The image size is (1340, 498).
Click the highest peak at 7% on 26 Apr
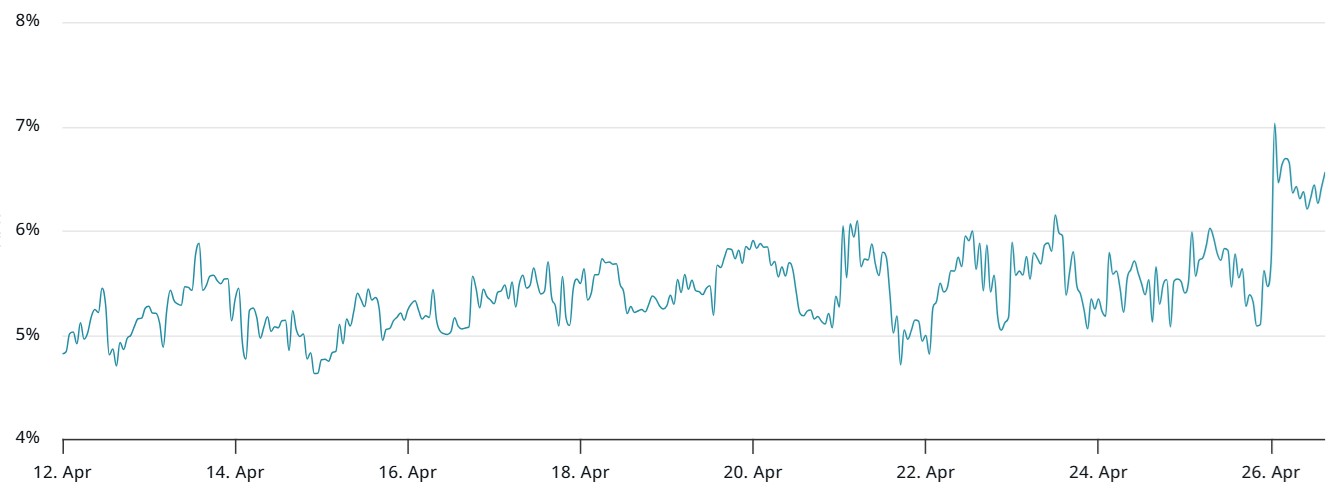coord(1274,124)
